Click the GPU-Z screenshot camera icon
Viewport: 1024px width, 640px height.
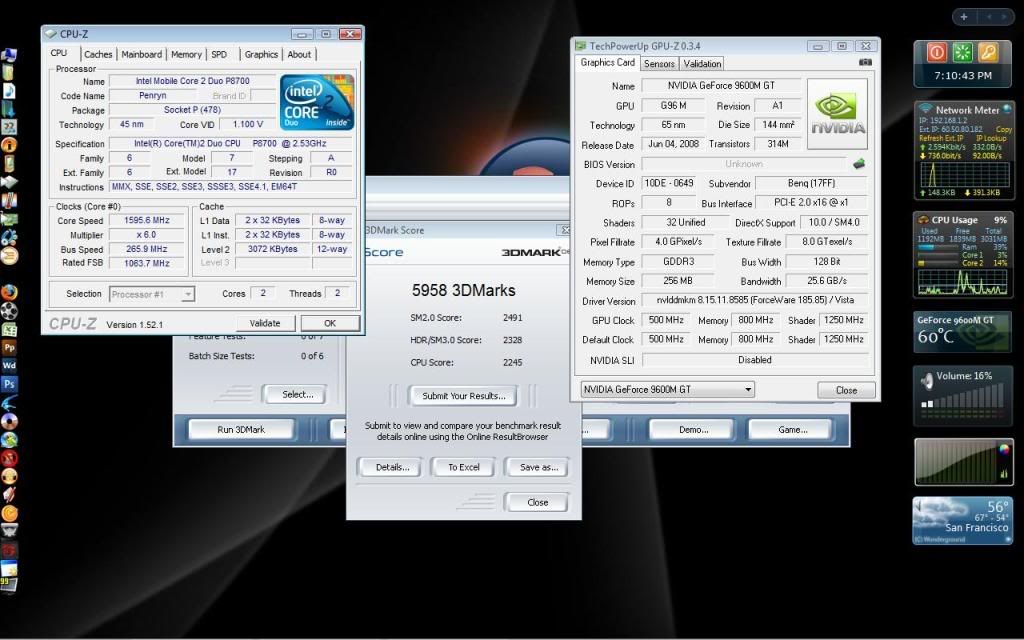[x=865, y=63]
